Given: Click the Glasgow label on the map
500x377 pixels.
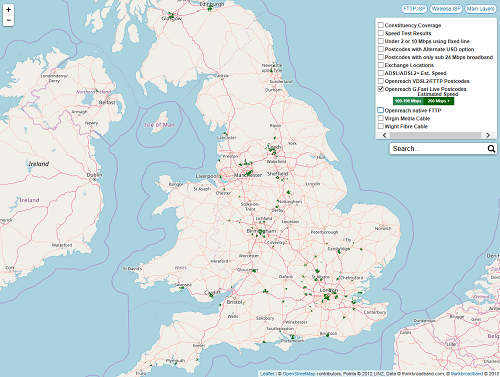Looking at the screenshot, I should coord(172,19).
